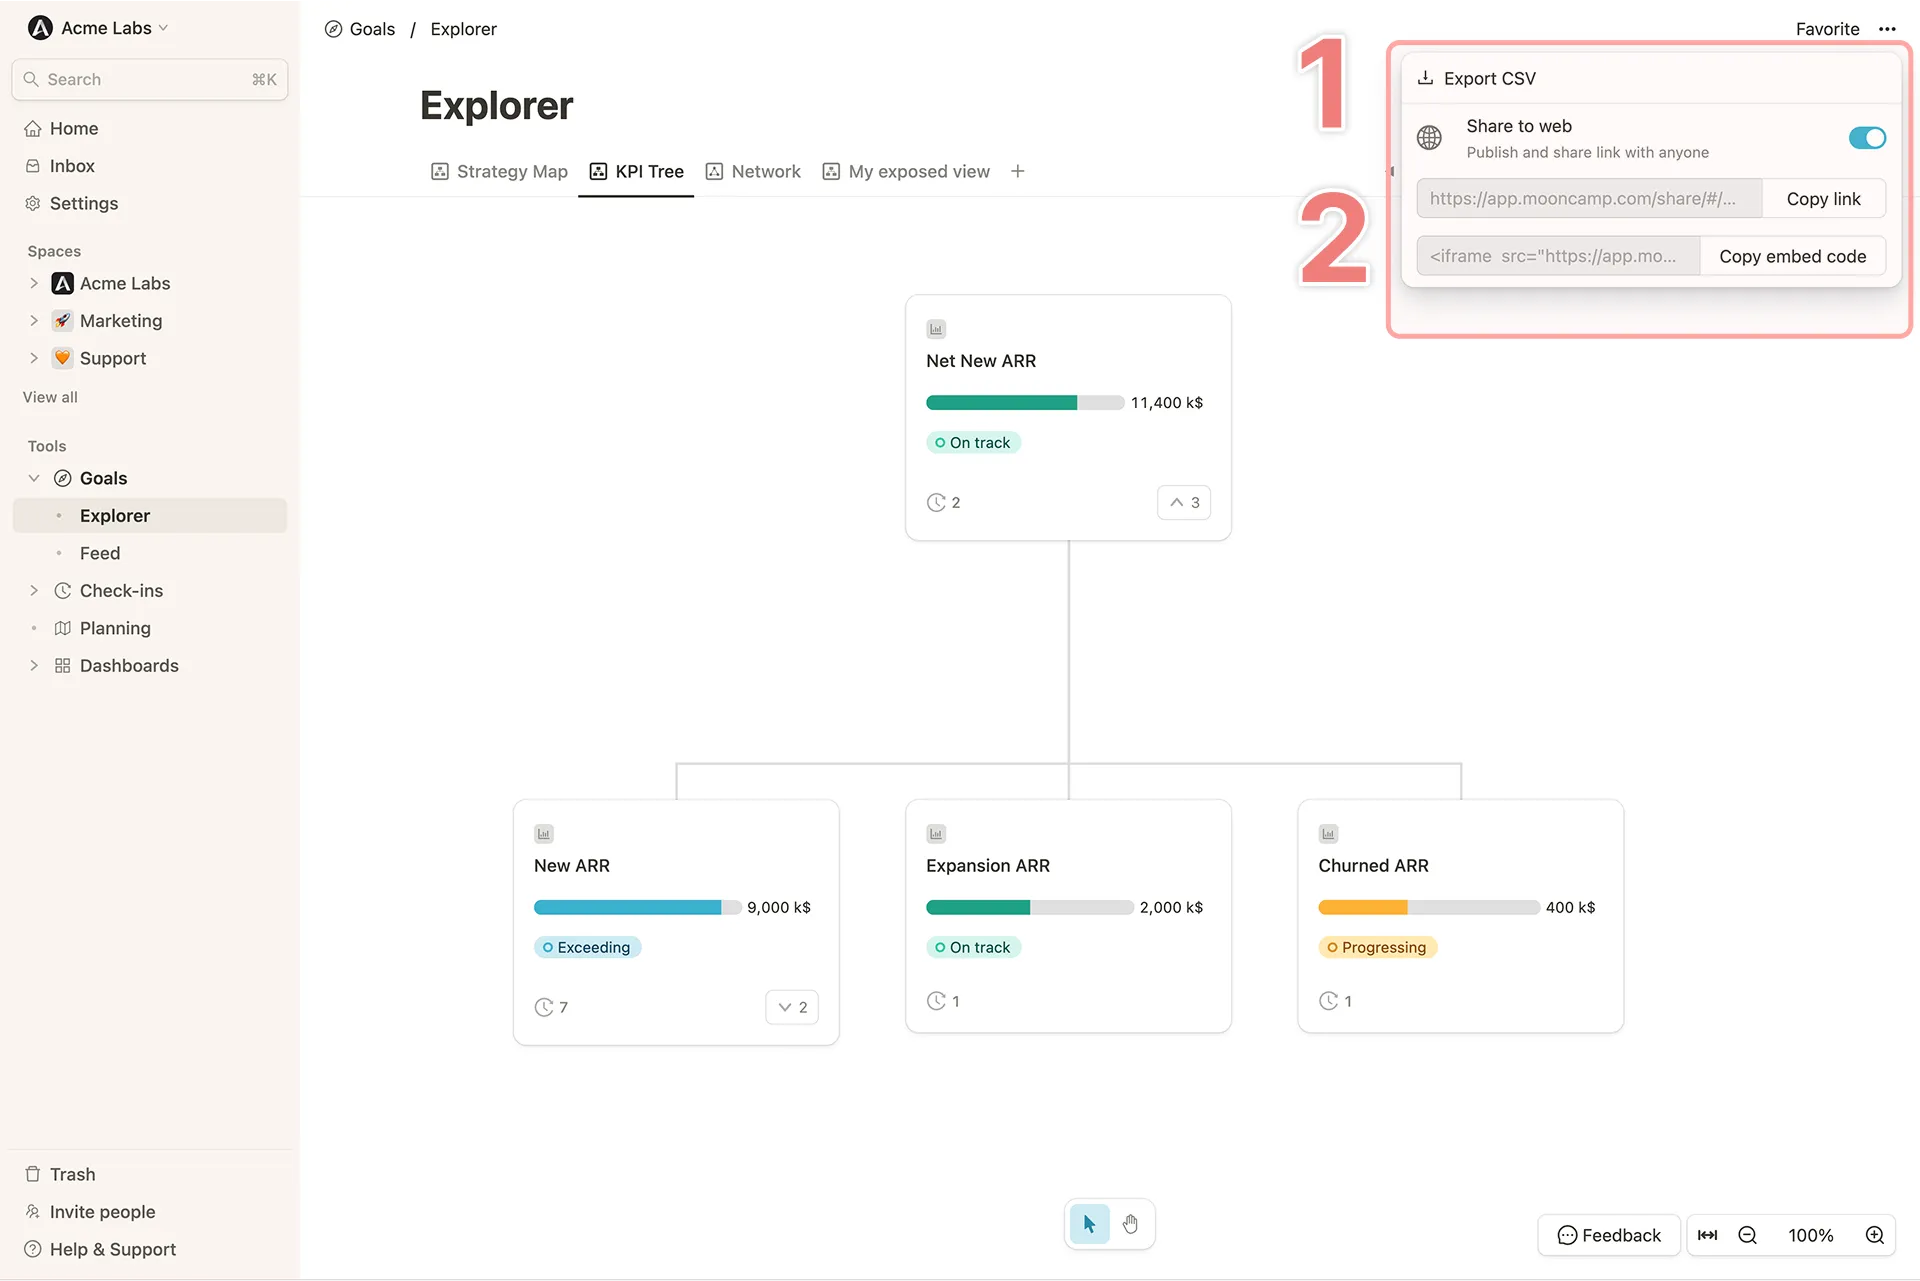Open Search from the sidebar
The image size is (1920, 1281).
coord(75,79)
